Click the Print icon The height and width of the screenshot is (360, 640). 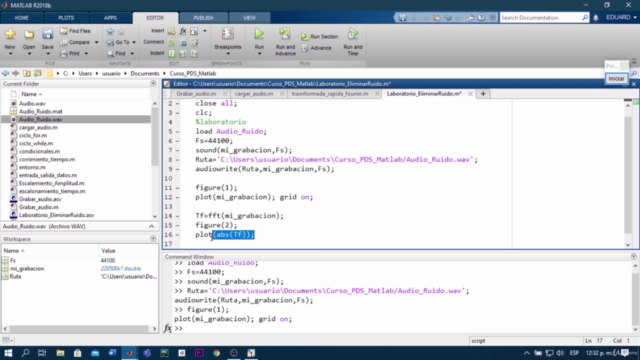tap(64, 53)
